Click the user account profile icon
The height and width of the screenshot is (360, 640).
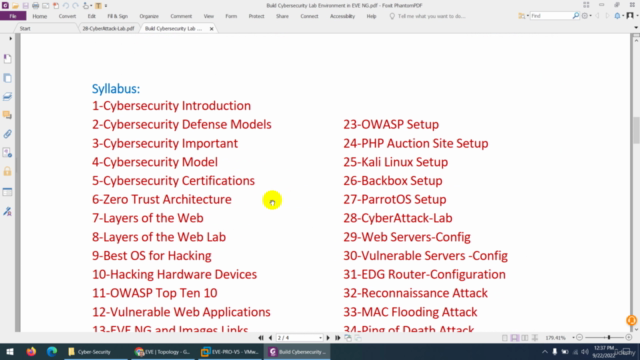[630, 16]
